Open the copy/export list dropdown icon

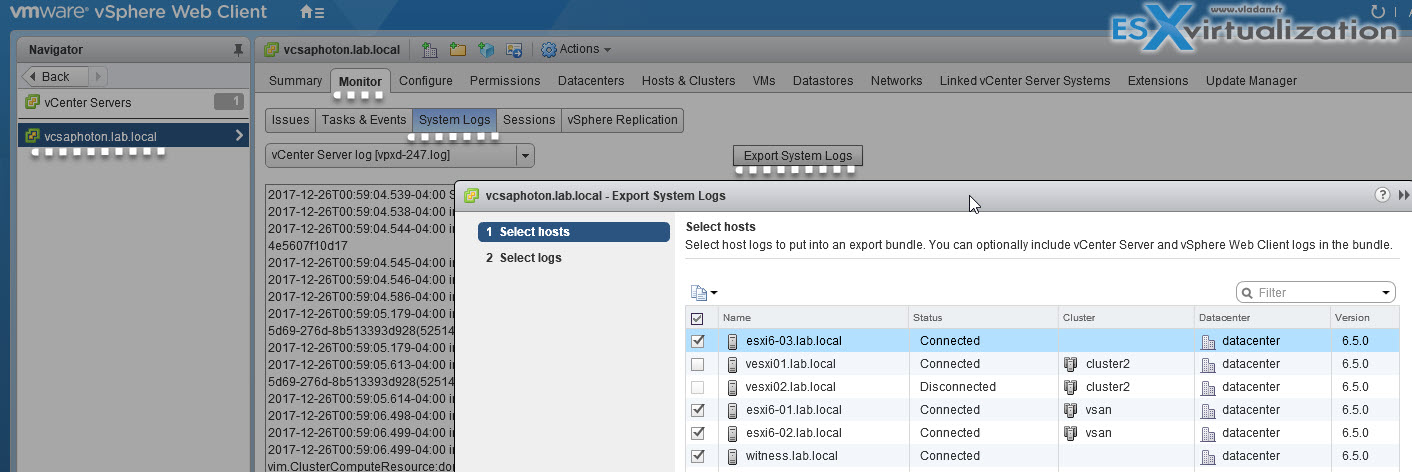tap(704, 293)
